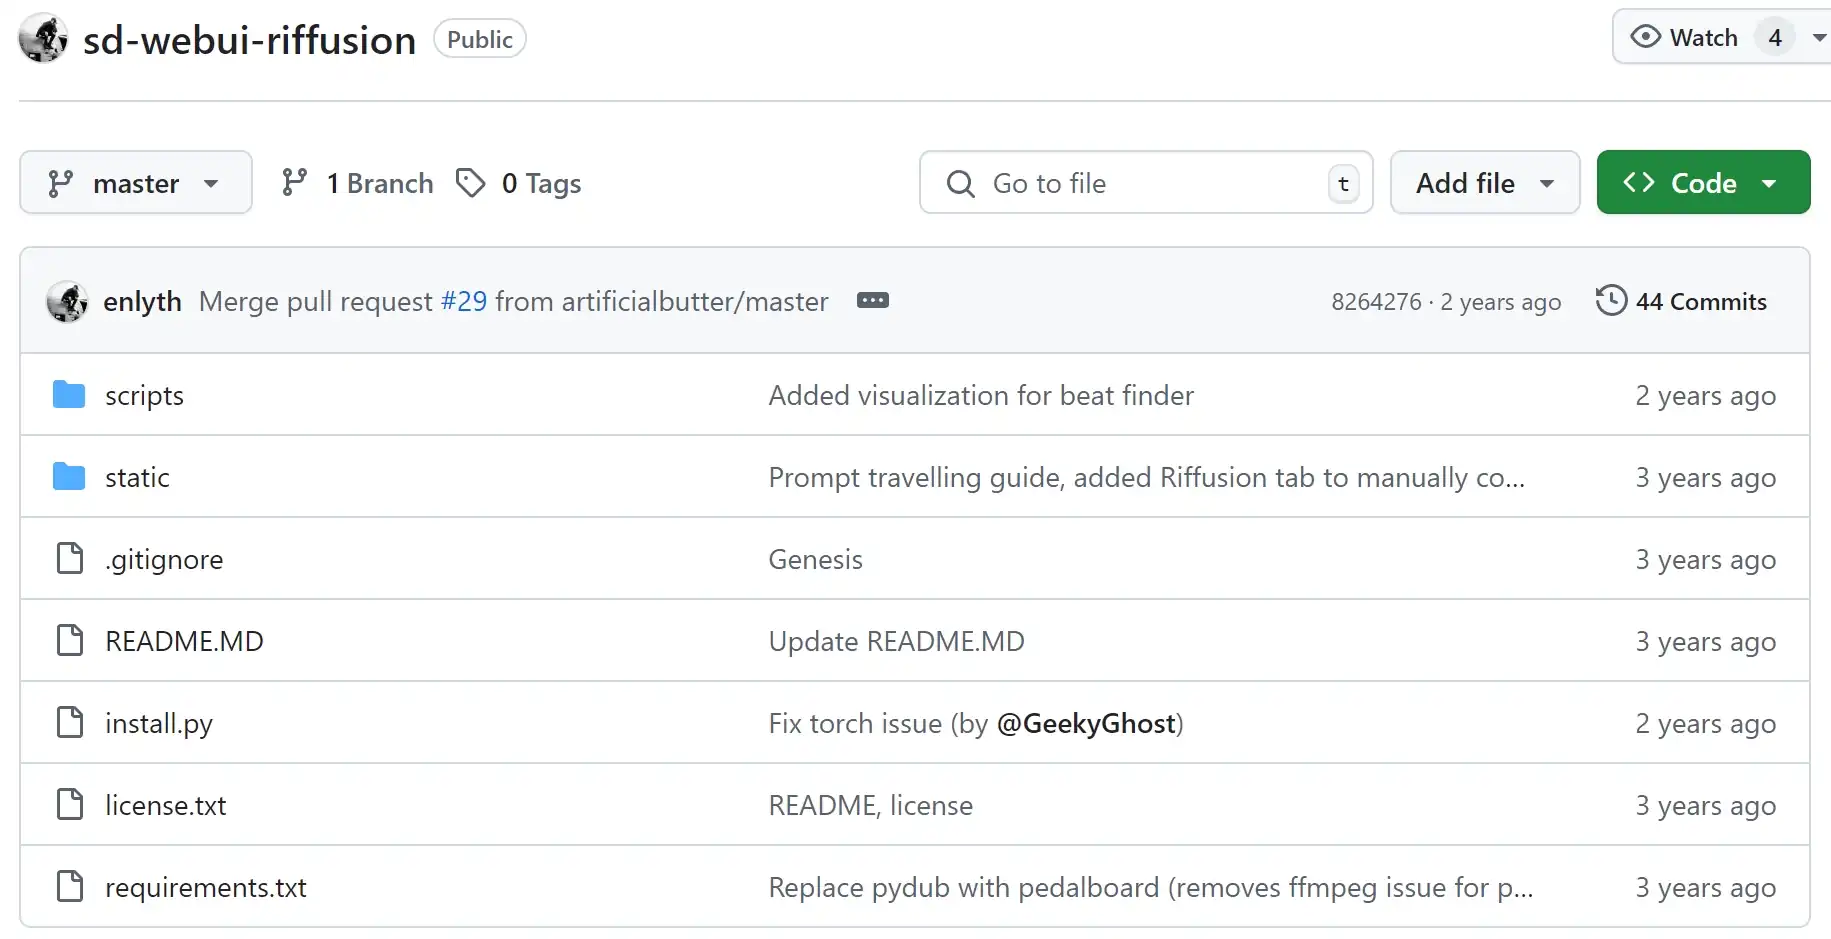This screenshot has height=939, width=1831.
Task: Open the master branch dropdown
Action: (x=136, y=182)
